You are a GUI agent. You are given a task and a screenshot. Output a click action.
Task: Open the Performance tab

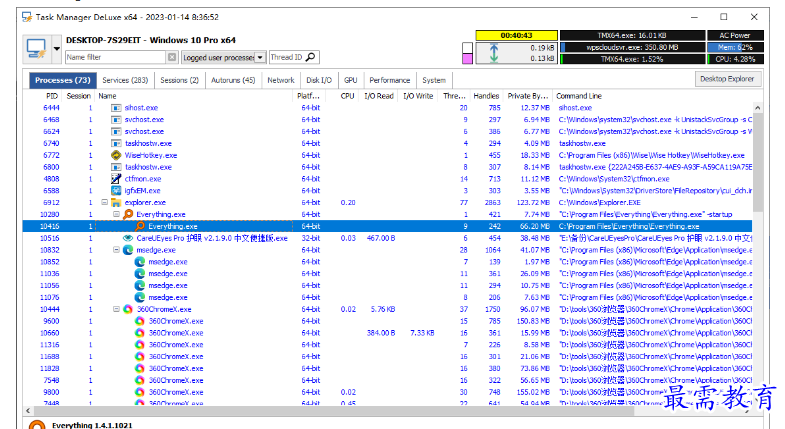[x=389, y=80]
